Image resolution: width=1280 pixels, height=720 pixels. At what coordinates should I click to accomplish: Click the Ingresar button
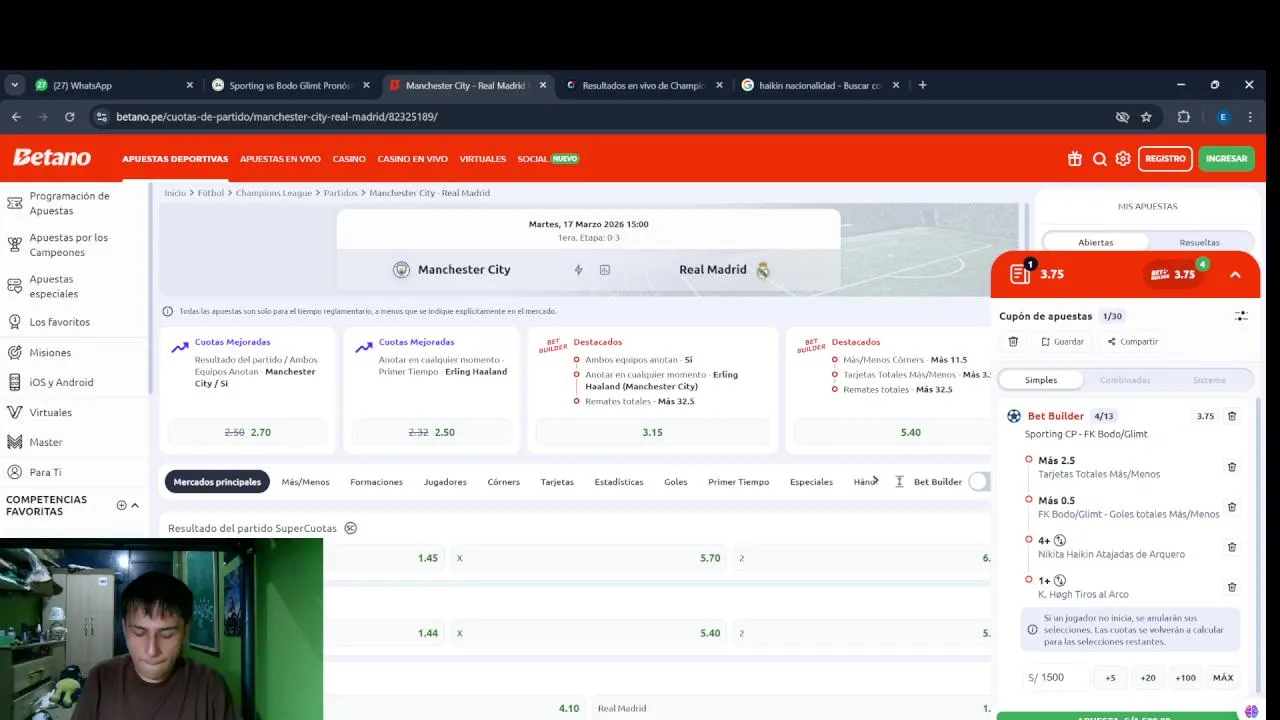point(1226,159)
